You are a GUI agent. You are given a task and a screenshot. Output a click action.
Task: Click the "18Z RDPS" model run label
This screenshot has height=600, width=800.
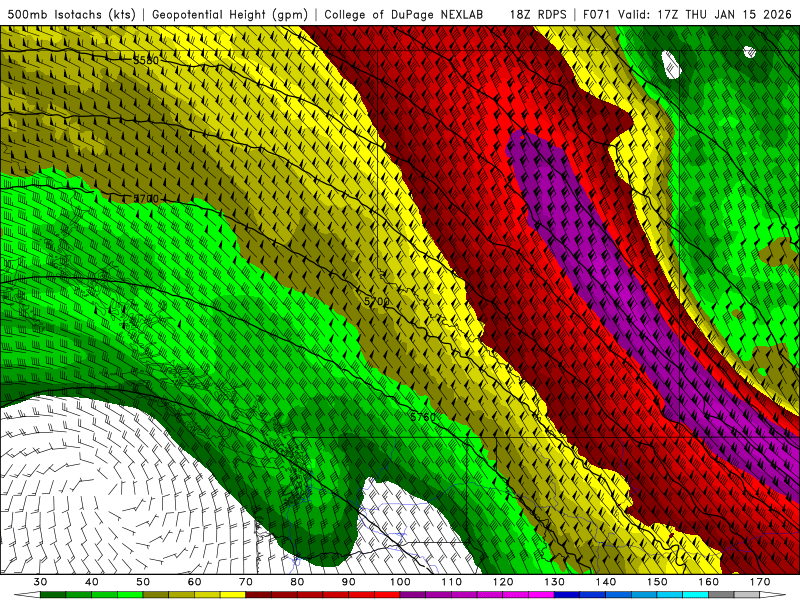click(538, 14)
